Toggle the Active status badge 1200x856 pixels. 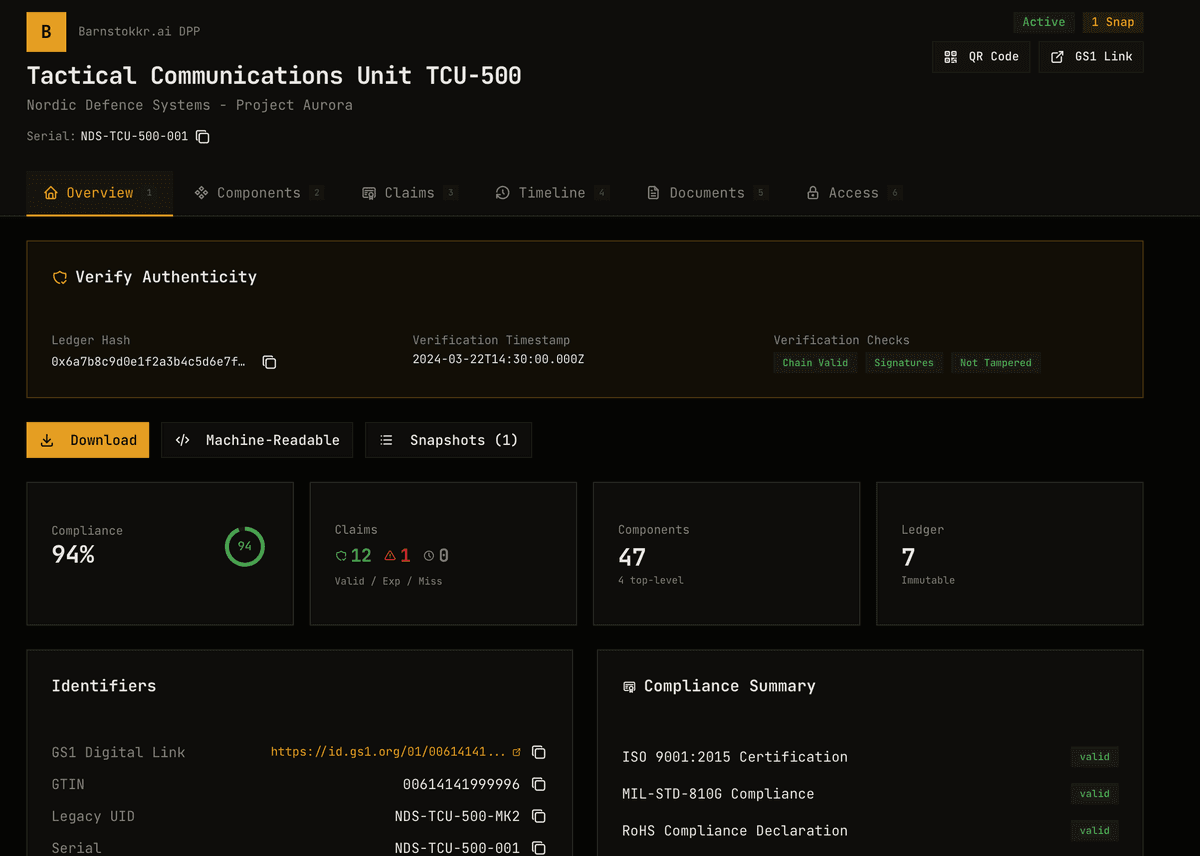[1044, 22]
